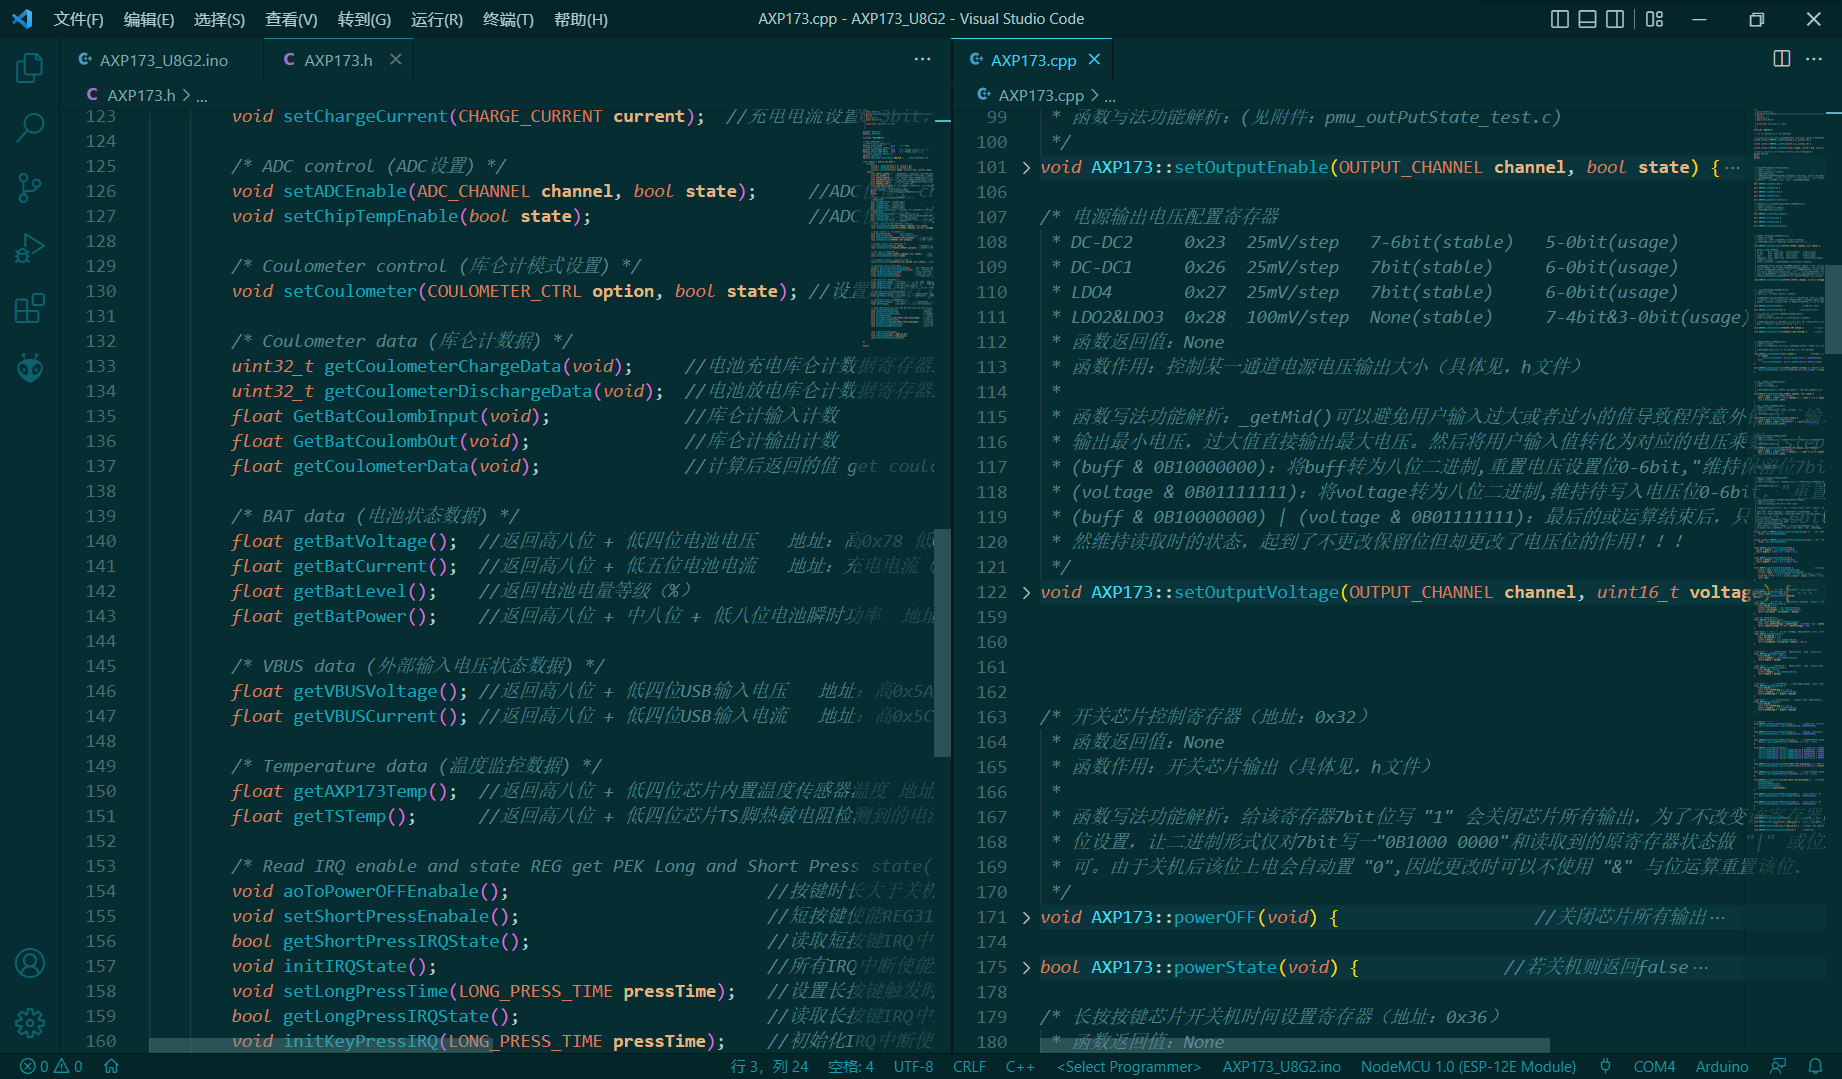Click getAXP173Temp on line 150
Image resolution: width=1842 pixels, height=1079 pixels.
[x=360, y=791]
